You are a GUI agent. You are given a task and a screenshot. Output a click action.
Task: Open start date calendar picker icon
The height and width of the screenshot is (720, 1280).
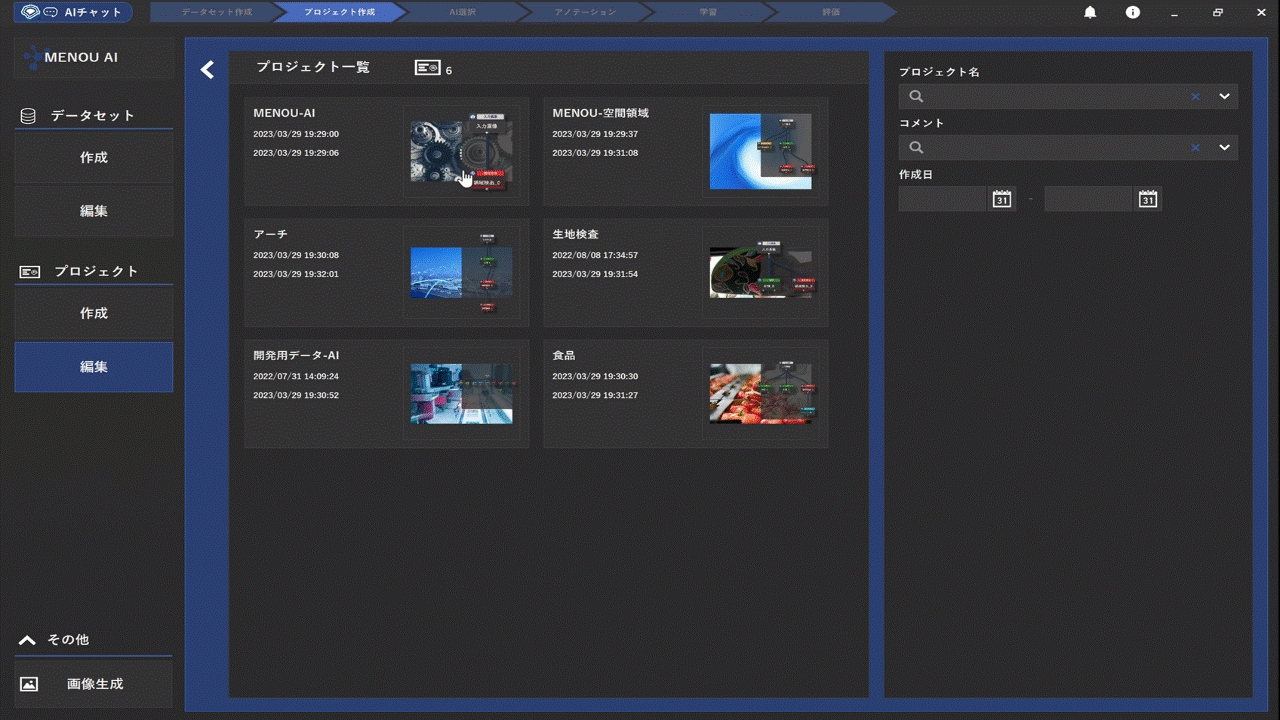[x=1002, y=199]
